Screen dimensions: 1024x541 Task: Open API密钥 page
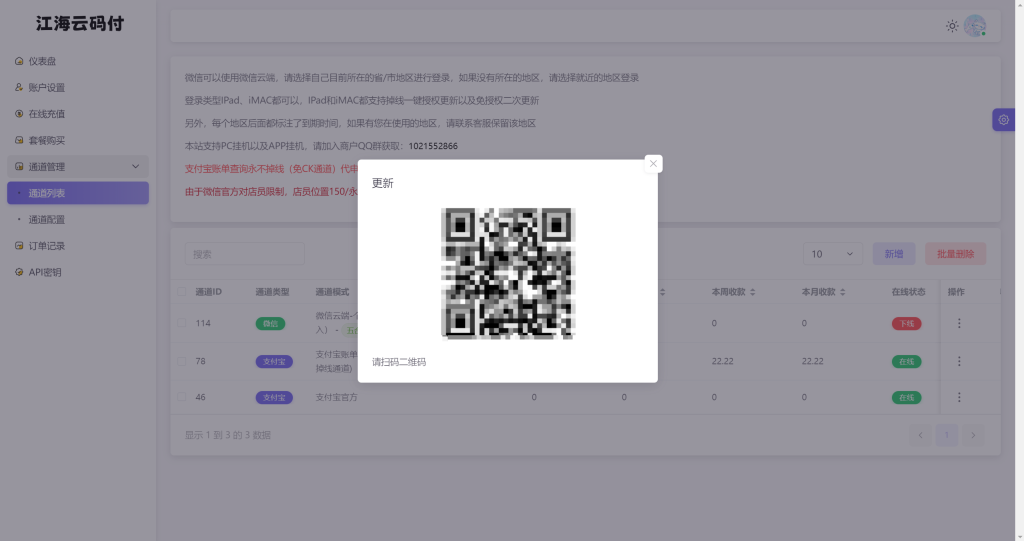[x=78, y=272]
